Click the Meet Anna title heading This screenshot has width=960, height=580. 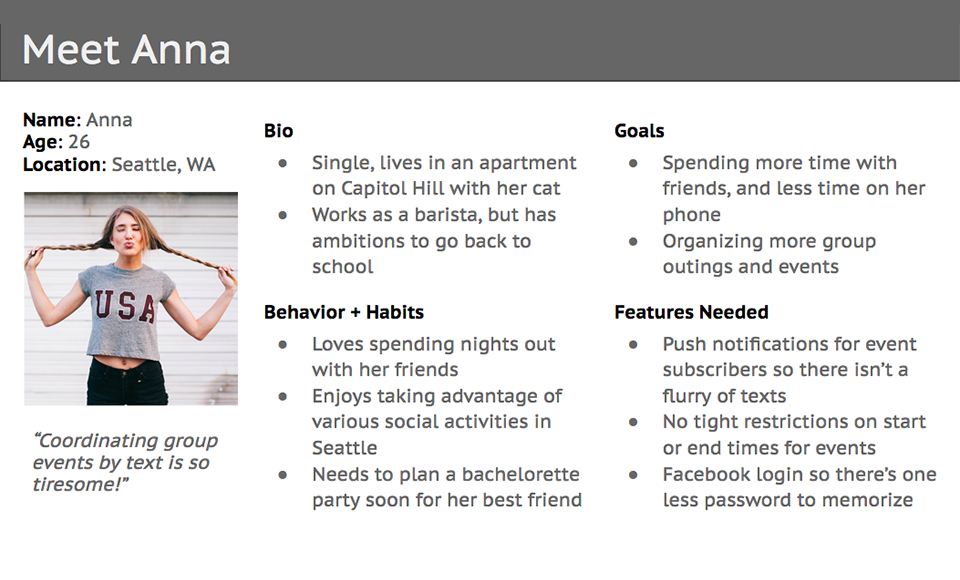pos(126,50)
